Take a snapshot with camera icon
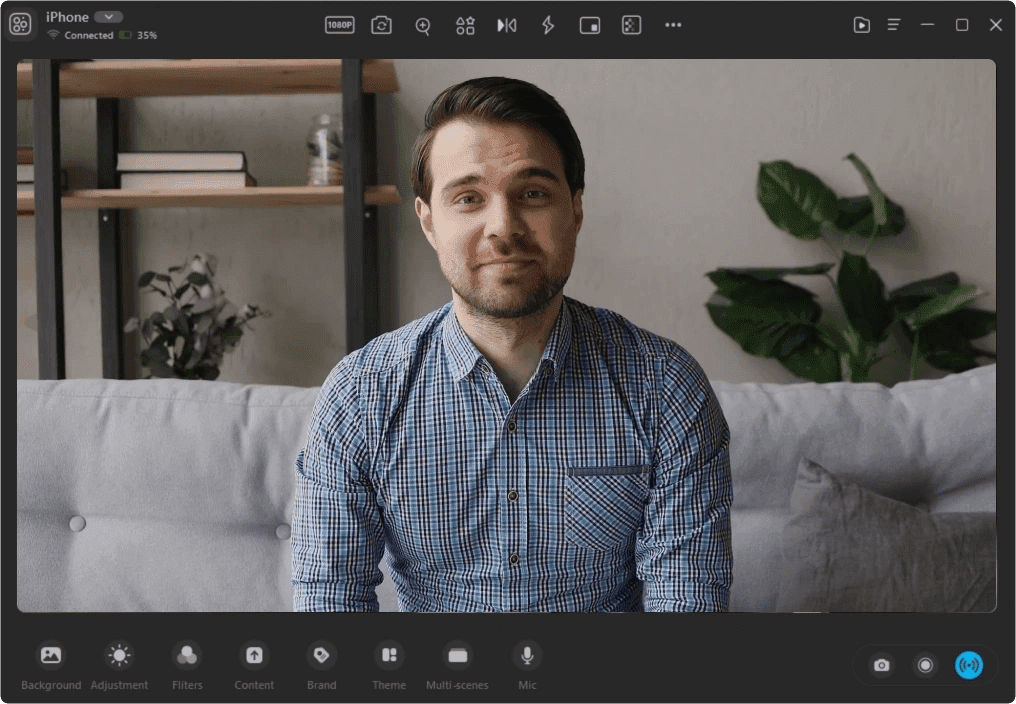 881,665
